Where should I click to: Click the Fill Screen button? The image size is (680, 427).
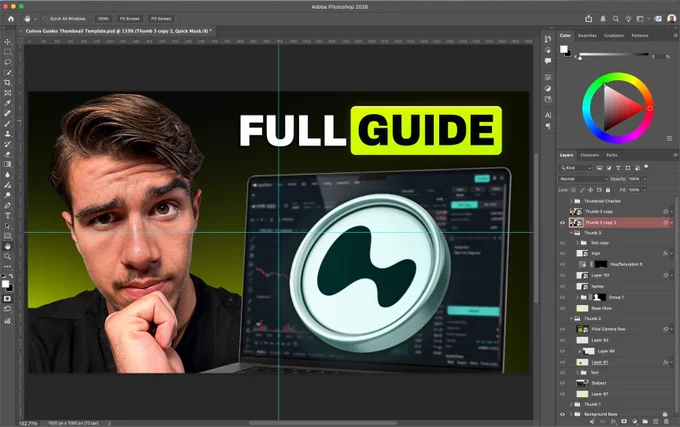(x=161, y=19)
